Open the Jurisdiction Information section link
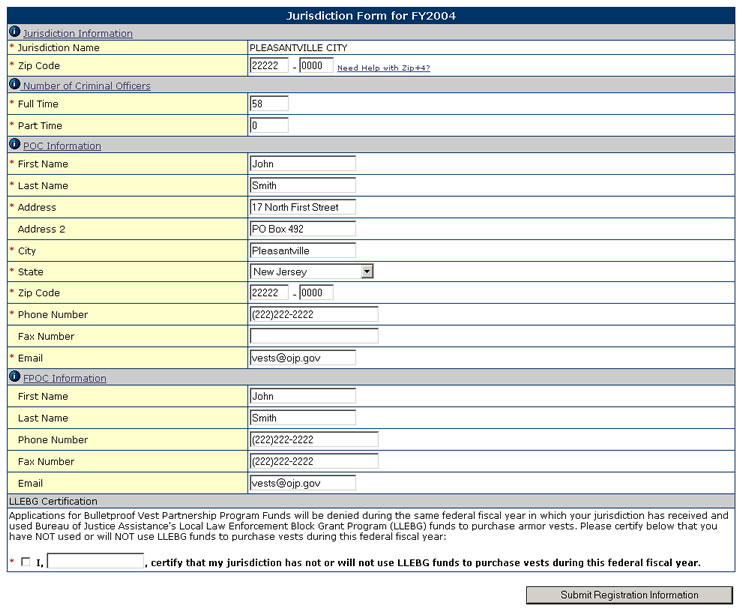Image resolution: width=743 pixels, height=612 pixels. click(77, 34)
